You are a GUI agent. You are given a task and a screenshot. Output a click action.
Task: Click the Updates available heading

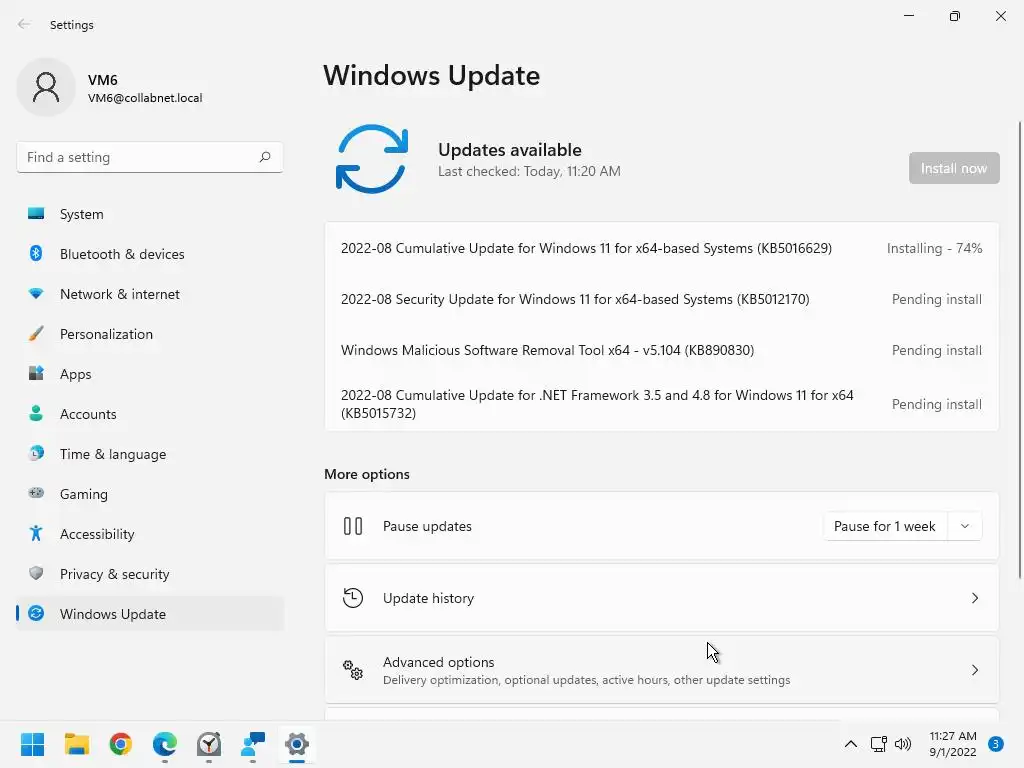coord(509,150)
